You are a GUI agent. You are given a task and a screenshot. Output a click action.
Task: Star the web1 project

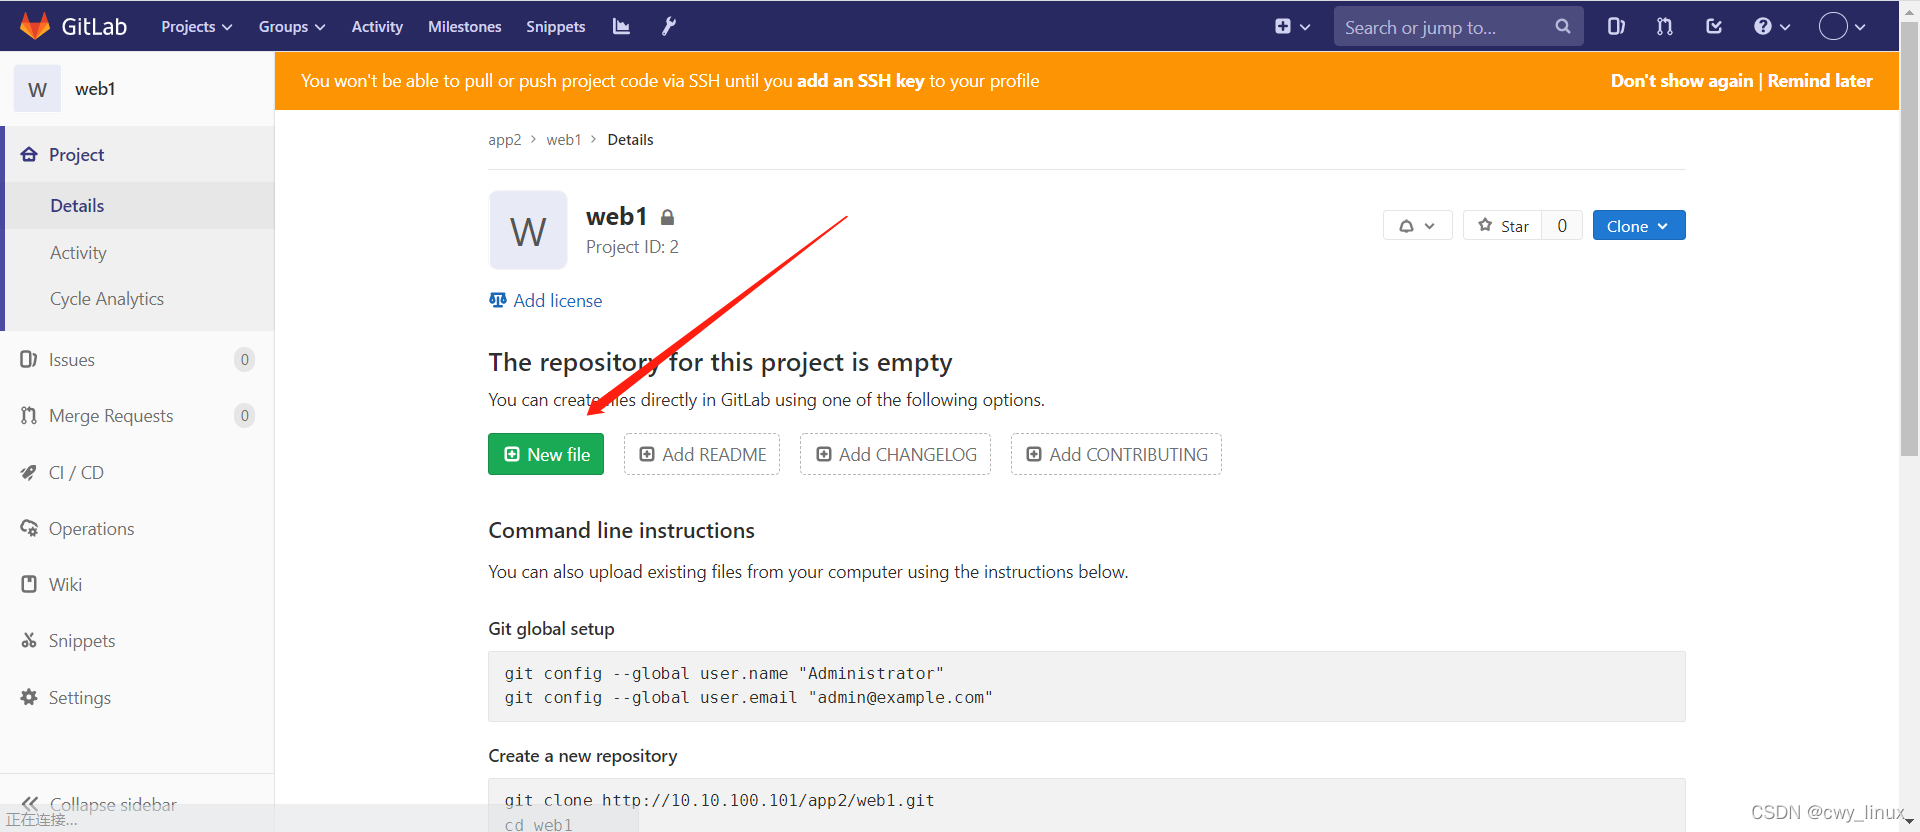[1503, 226]
